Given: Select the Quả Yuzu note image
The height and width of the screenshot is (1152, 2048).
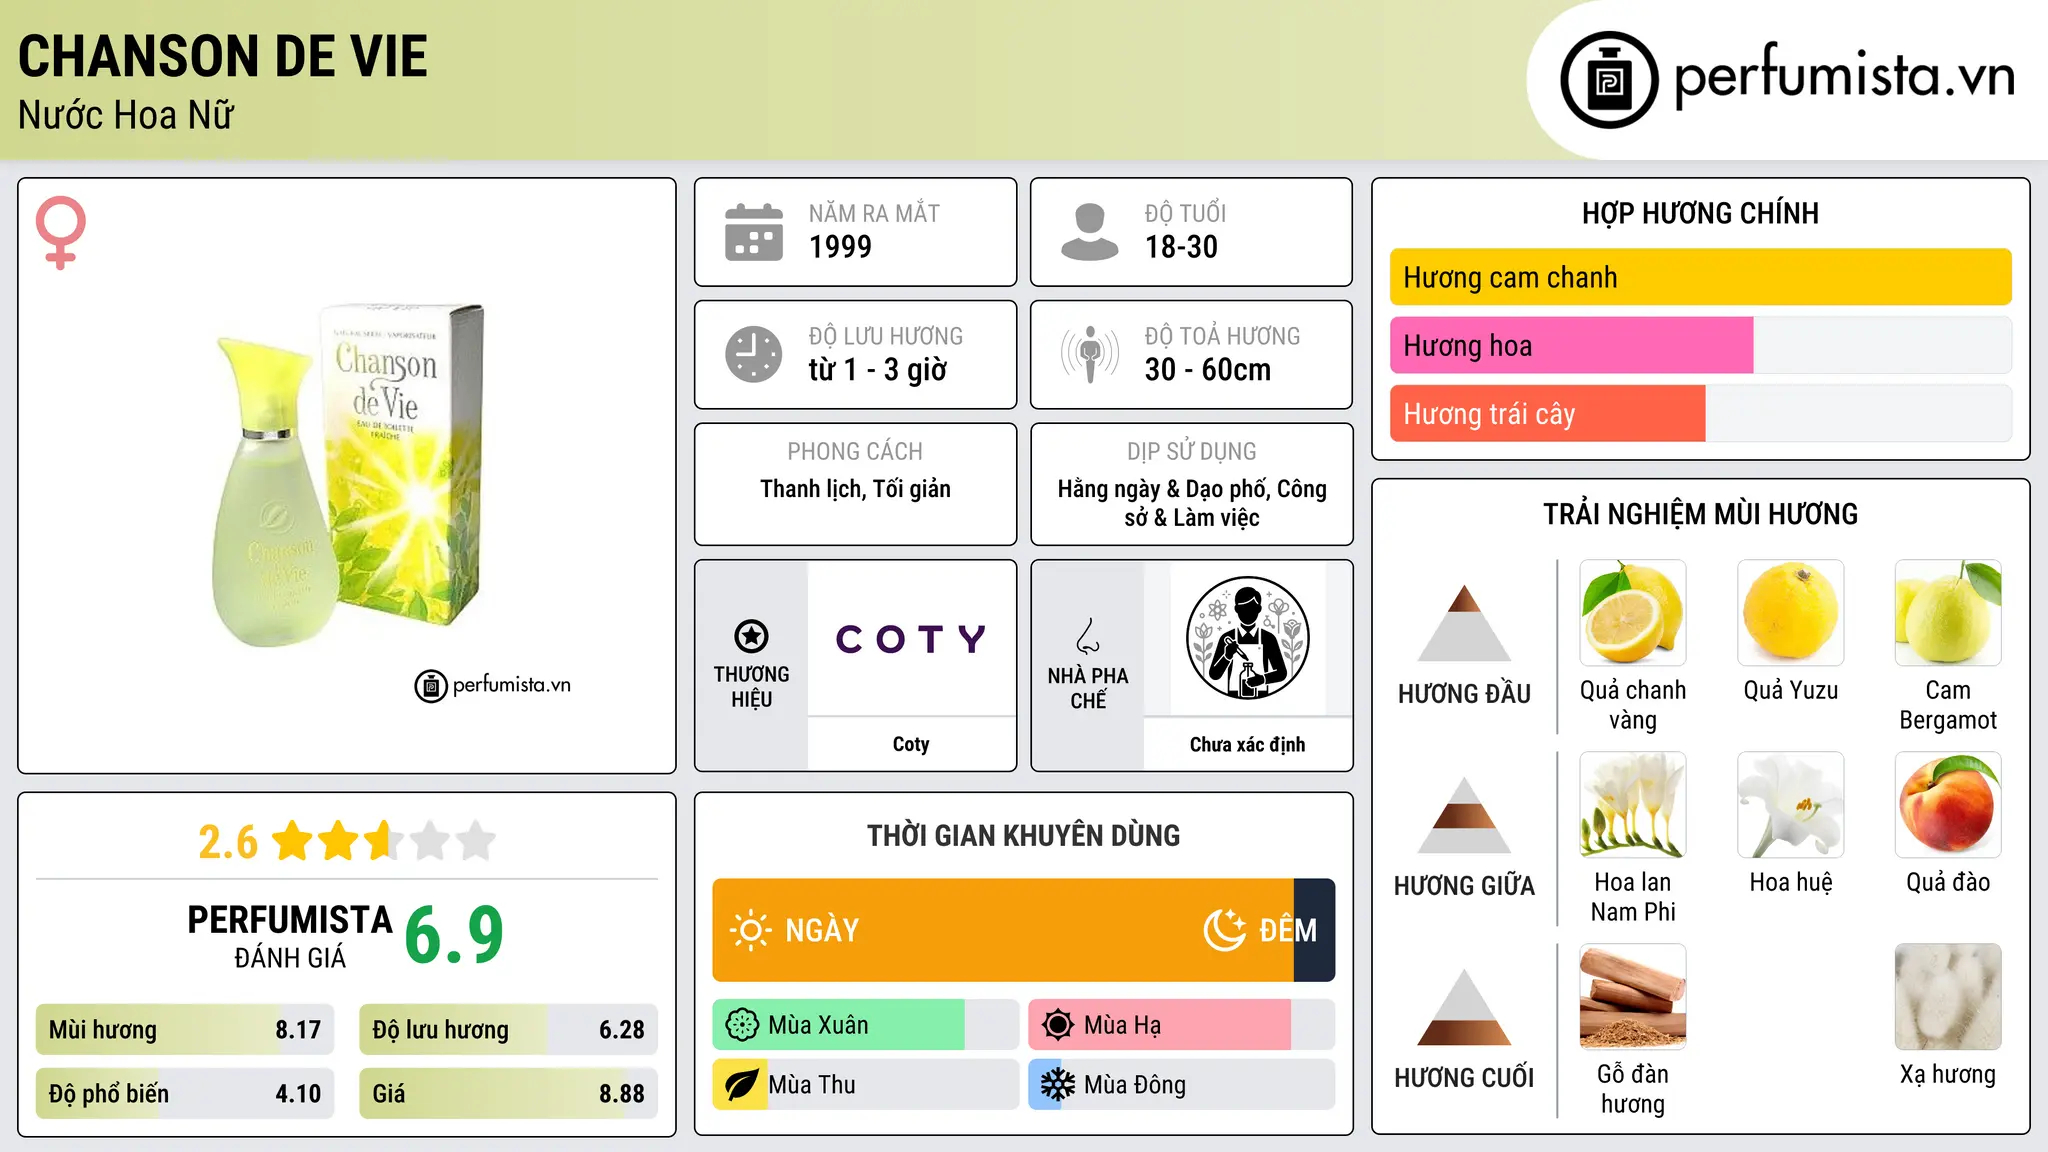Looking at the screenshot, I should pyautogui.click(x=1791, y=613).
